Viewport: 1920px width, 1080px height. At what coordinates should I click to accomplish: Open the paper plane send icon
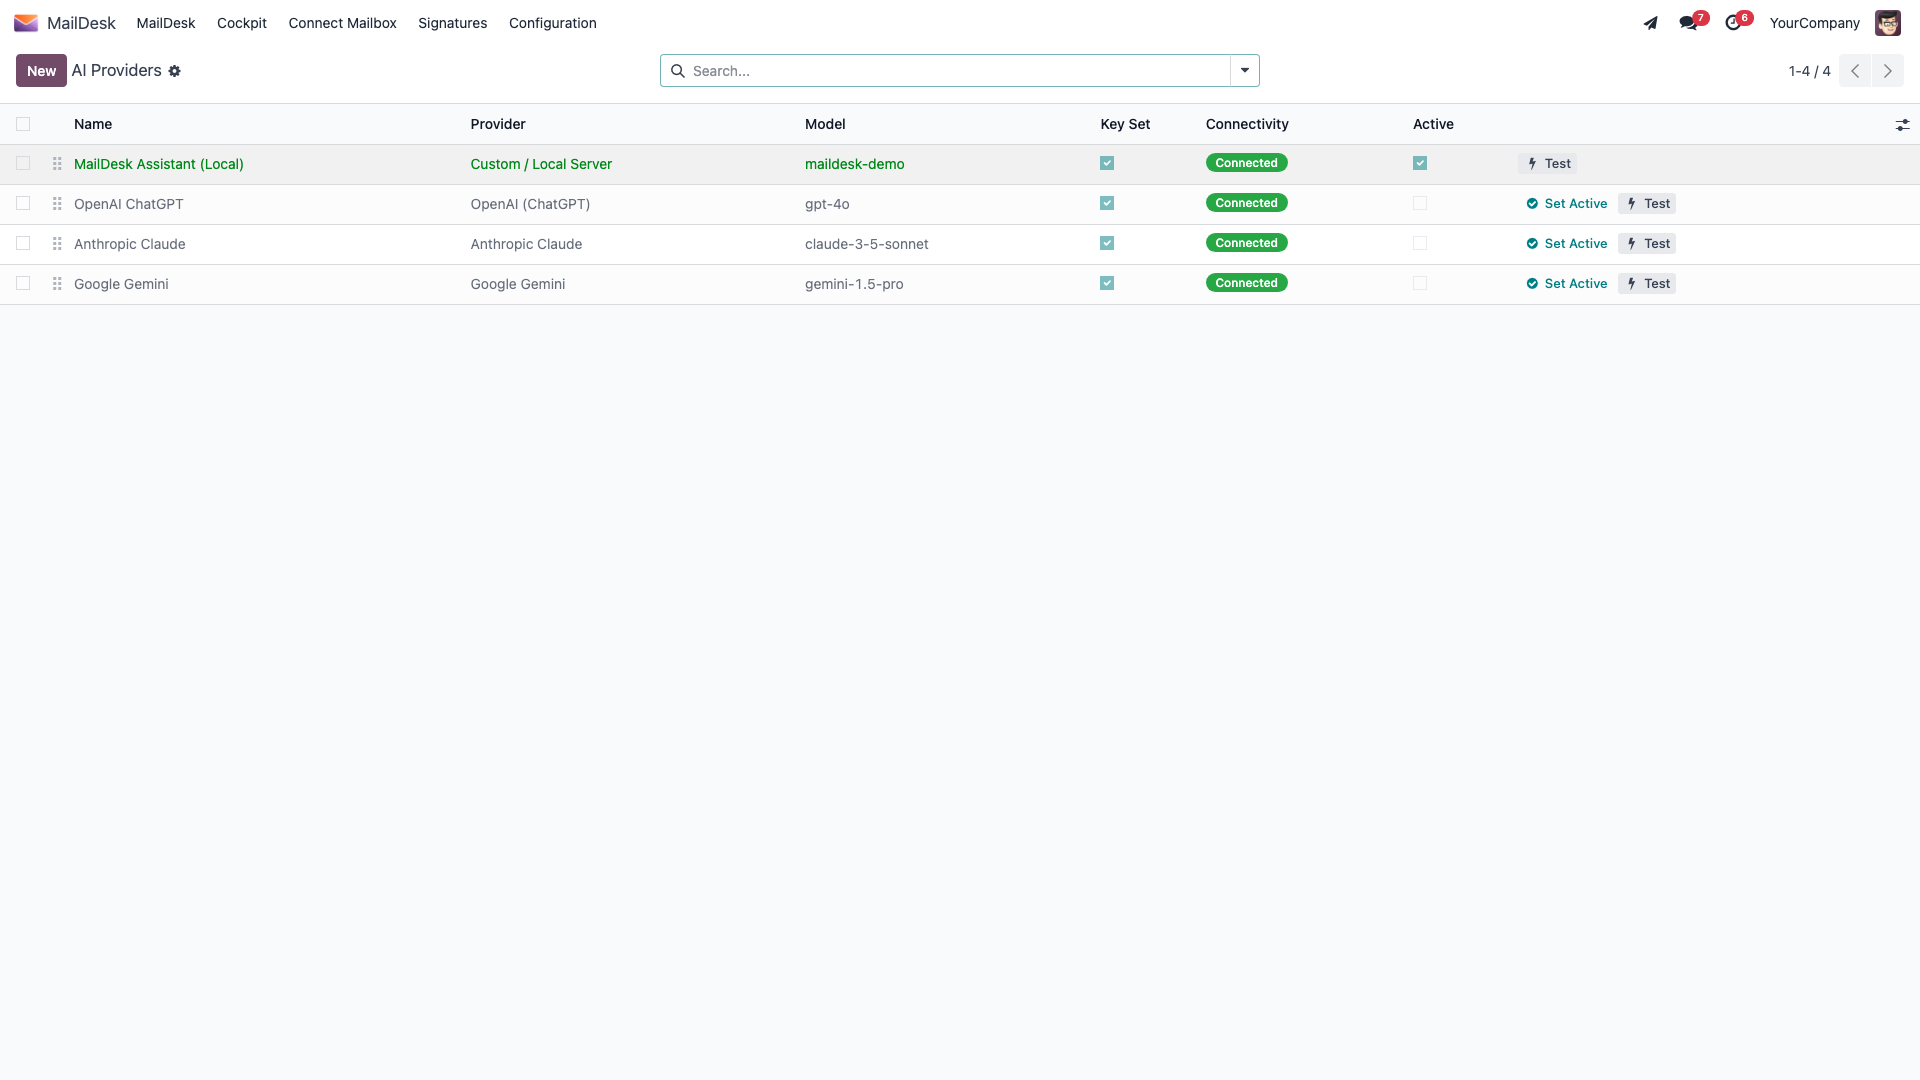tap(1650, 23)
